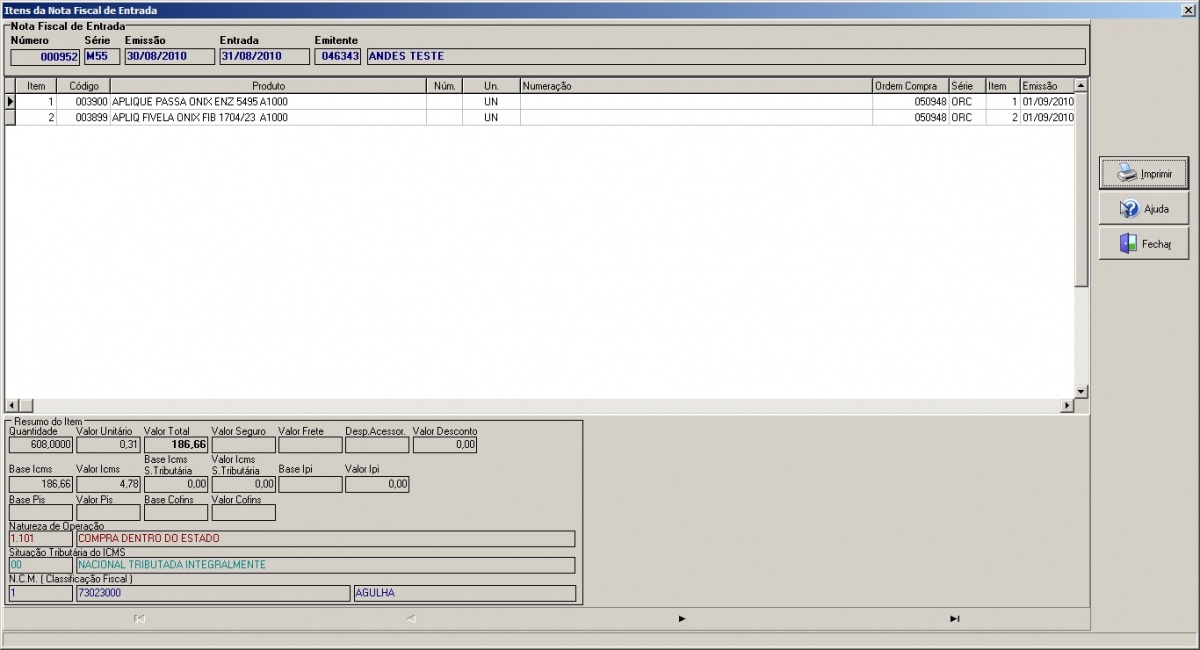Go to previous record navigator arrow
Image resolution: width=1200 pixels, height=650 pixels.
coord(410,619)
